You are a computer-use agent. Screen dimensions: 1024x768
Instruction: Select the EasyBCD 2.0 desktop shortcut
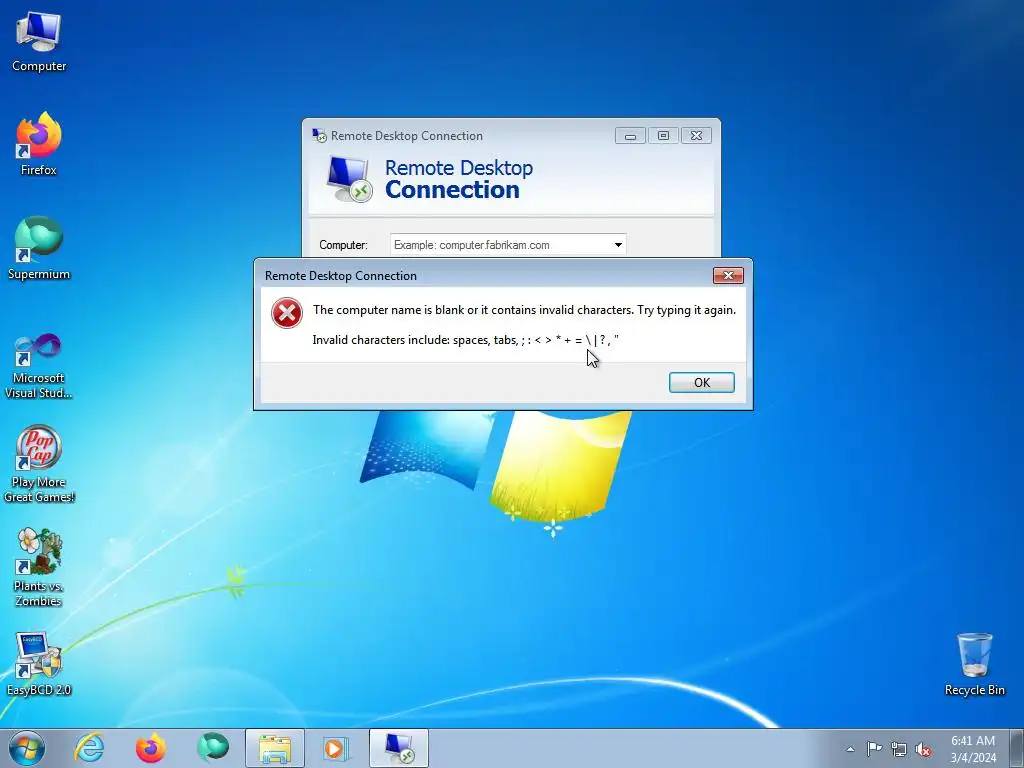(39, 664)
